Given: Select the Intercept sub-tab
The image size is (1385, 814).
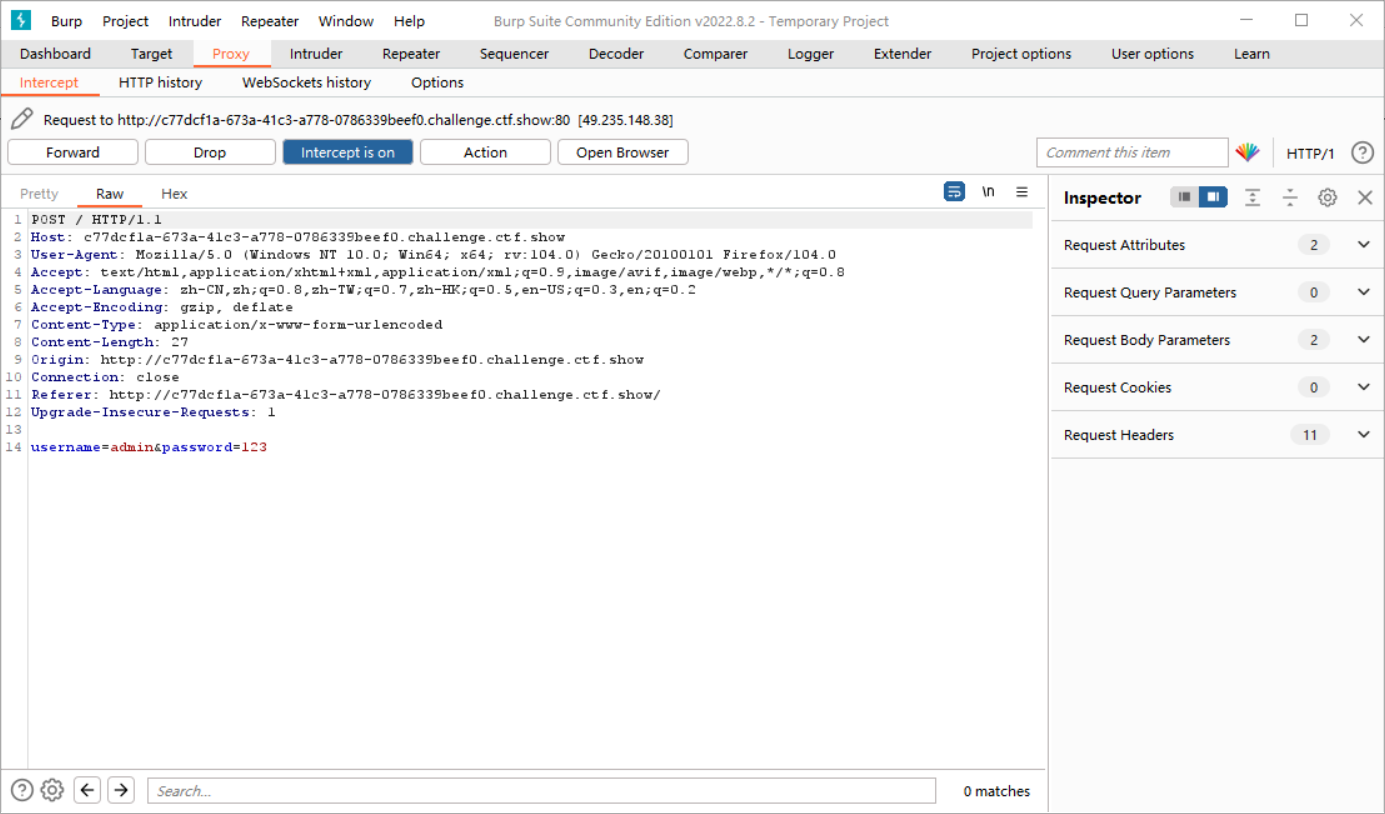Looking at the screenshot, I should [49, 82].
